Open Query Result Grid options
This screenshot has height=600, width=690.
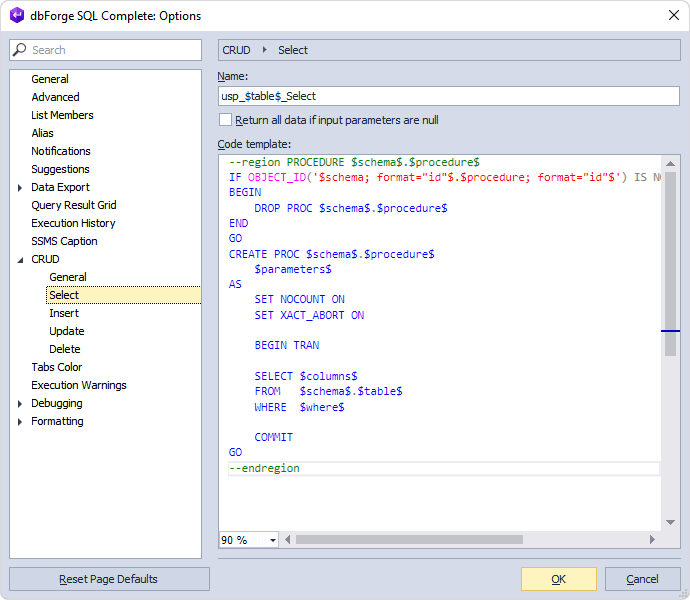click(73, 206)
